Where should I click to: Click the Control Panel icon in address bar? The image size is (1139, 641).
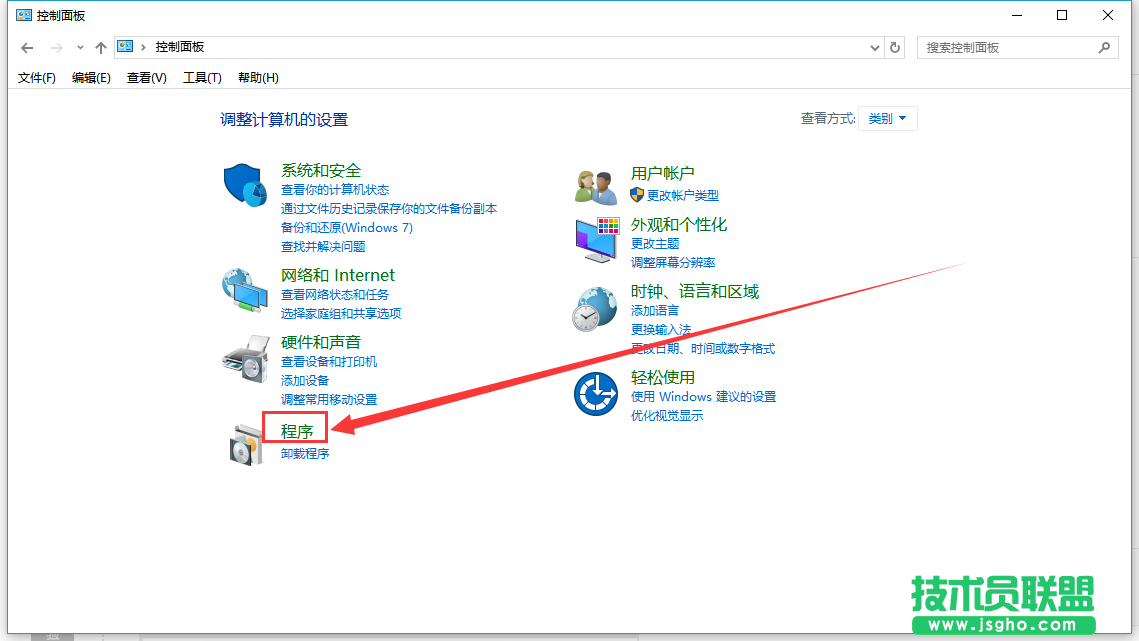click(124, 45)
